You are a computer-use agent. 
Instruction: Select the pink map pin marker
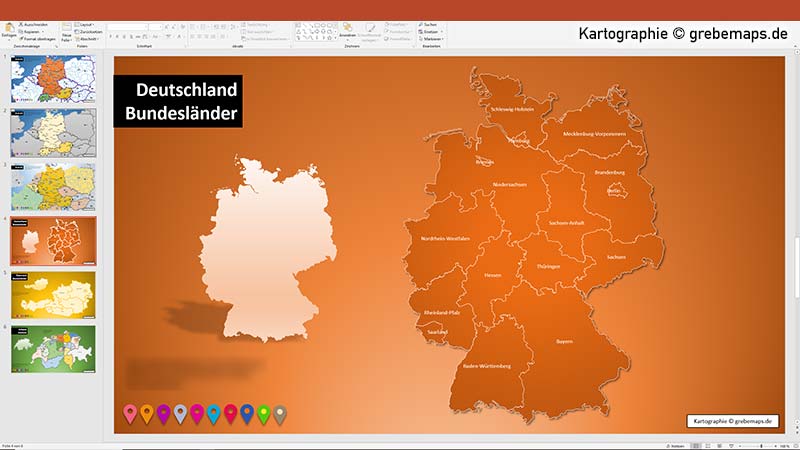click(x=130, y=414)
